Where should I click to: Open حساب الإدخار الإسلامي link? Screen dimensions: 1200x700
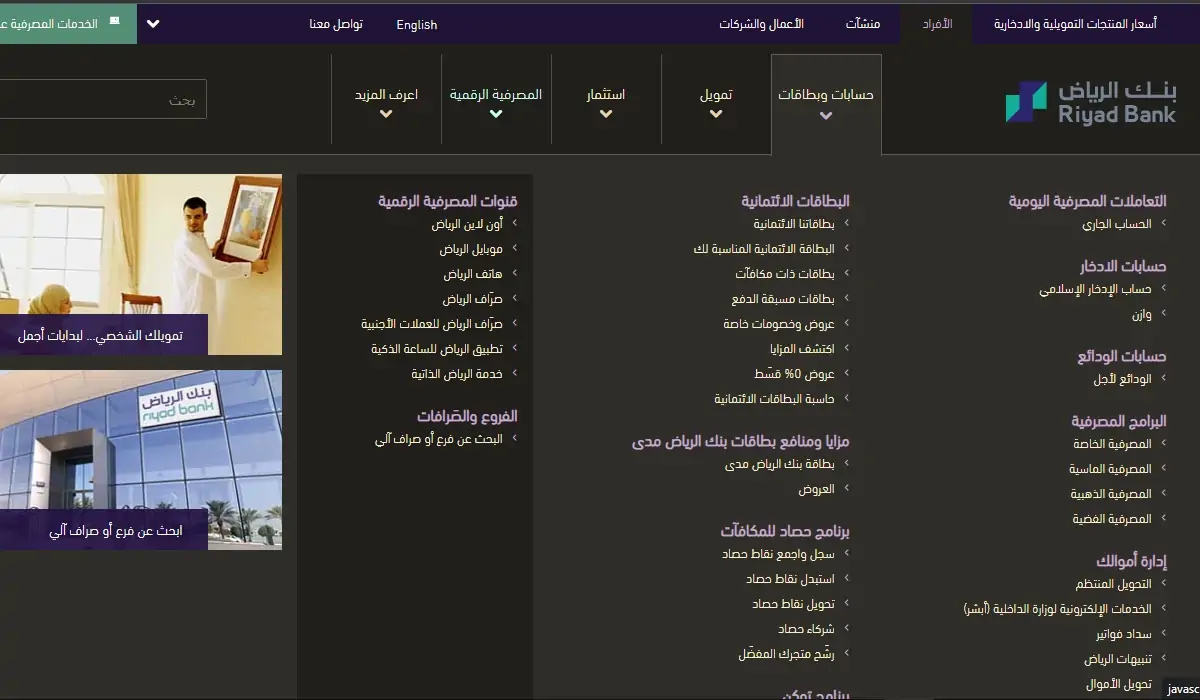click(x=1095, y=290)
